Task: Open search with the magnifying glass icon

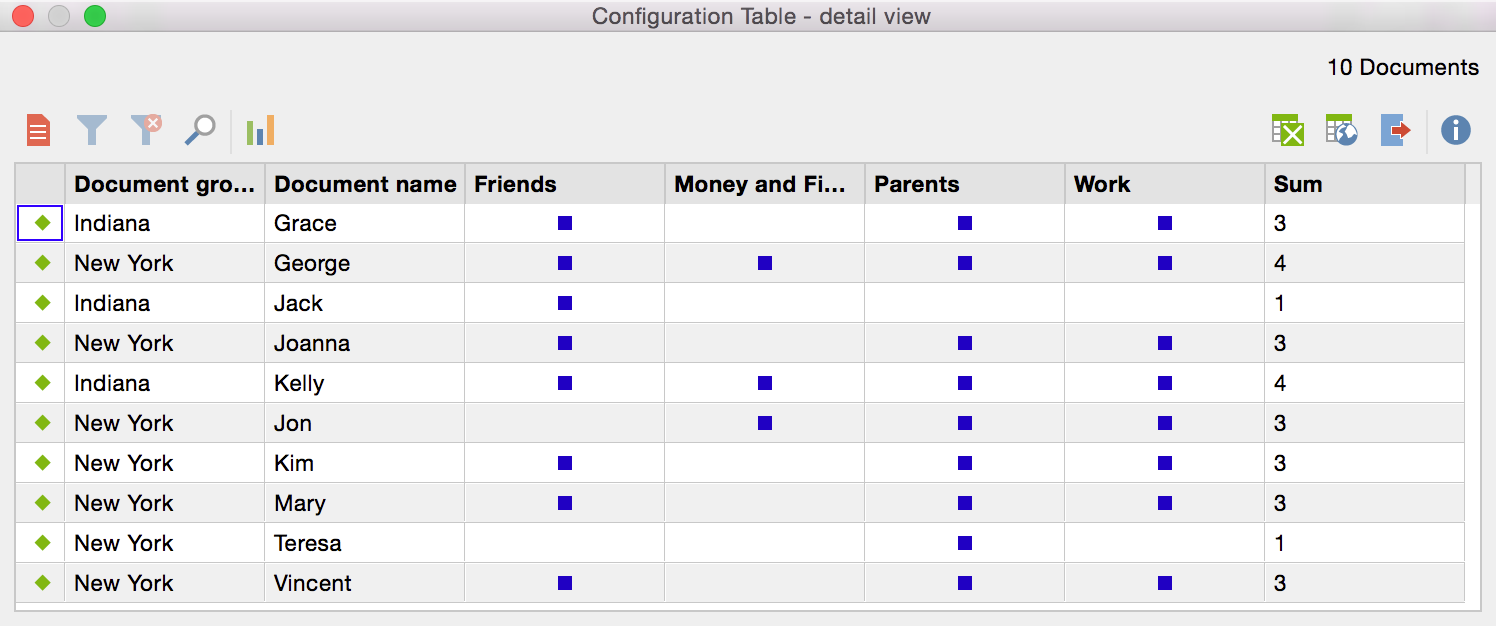Action: click(200, 130)
